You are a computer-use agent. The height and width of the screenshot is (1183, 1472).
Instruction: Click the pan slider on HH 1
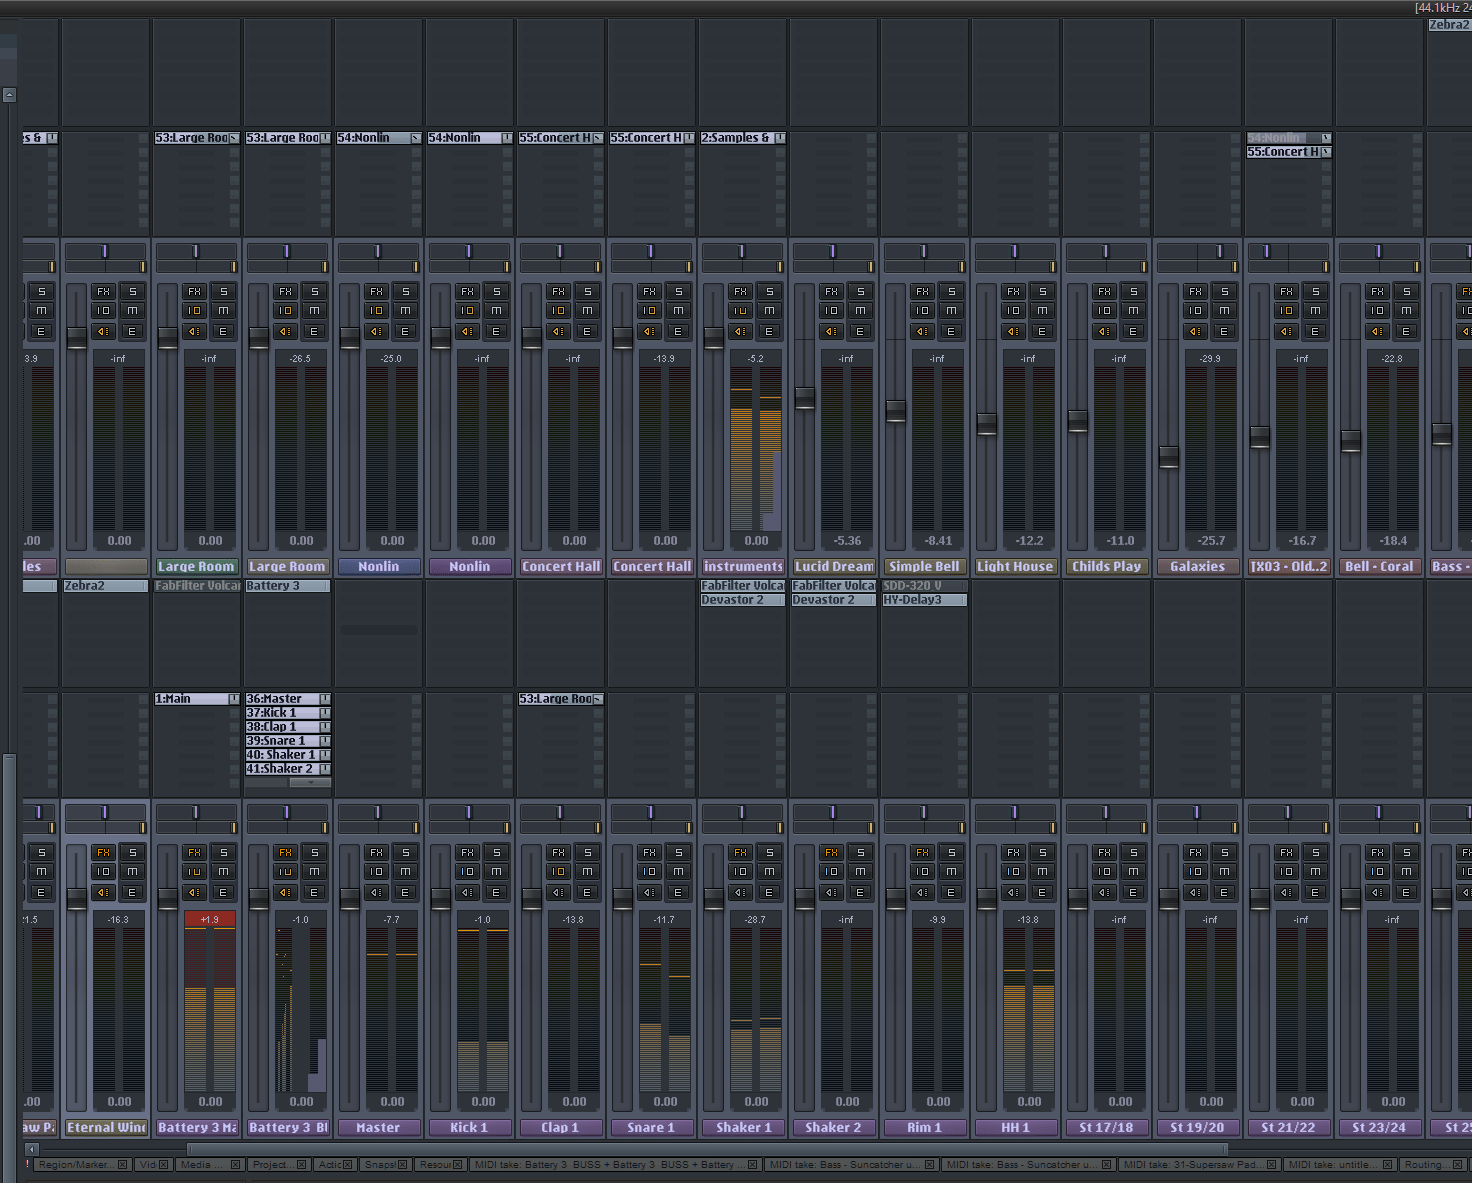[1014, 813]
